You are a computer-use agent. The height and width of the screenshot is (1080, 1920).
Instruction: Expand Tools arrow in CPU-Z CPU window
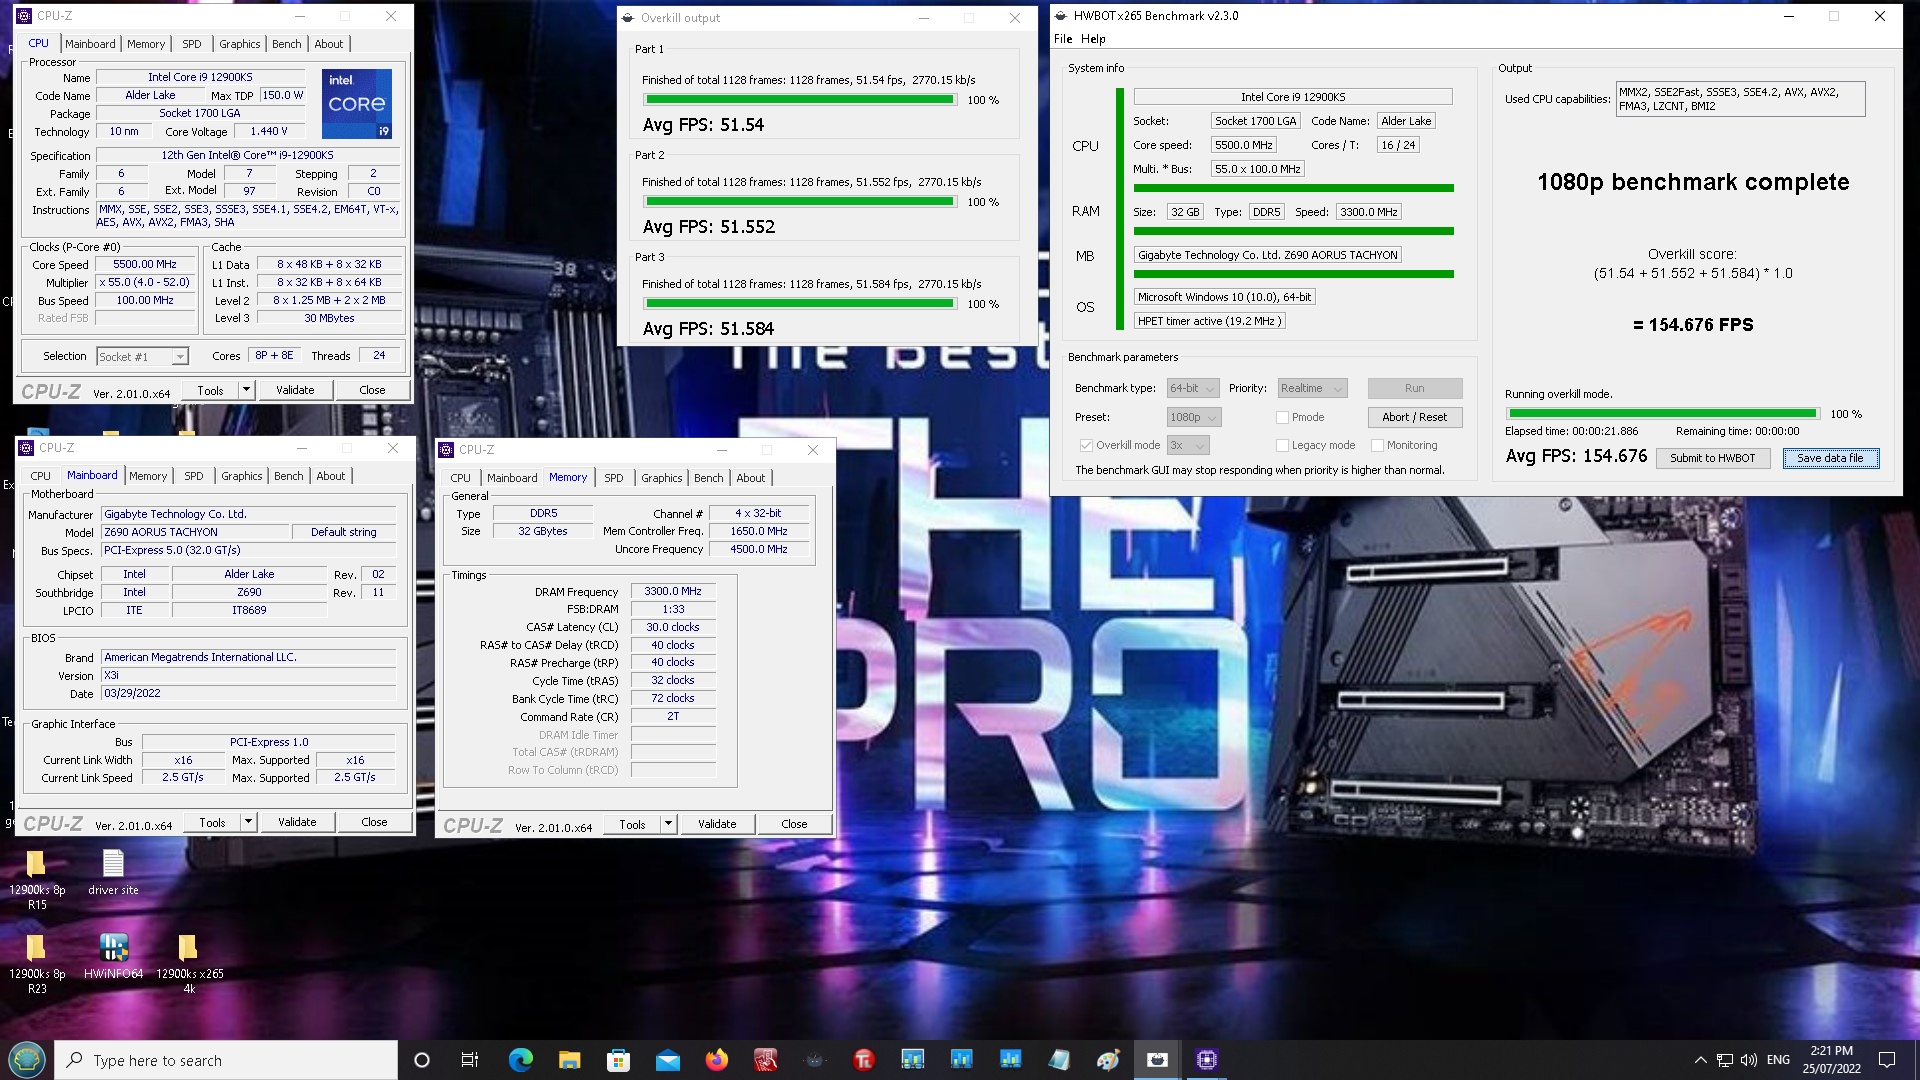click(247, 390)
